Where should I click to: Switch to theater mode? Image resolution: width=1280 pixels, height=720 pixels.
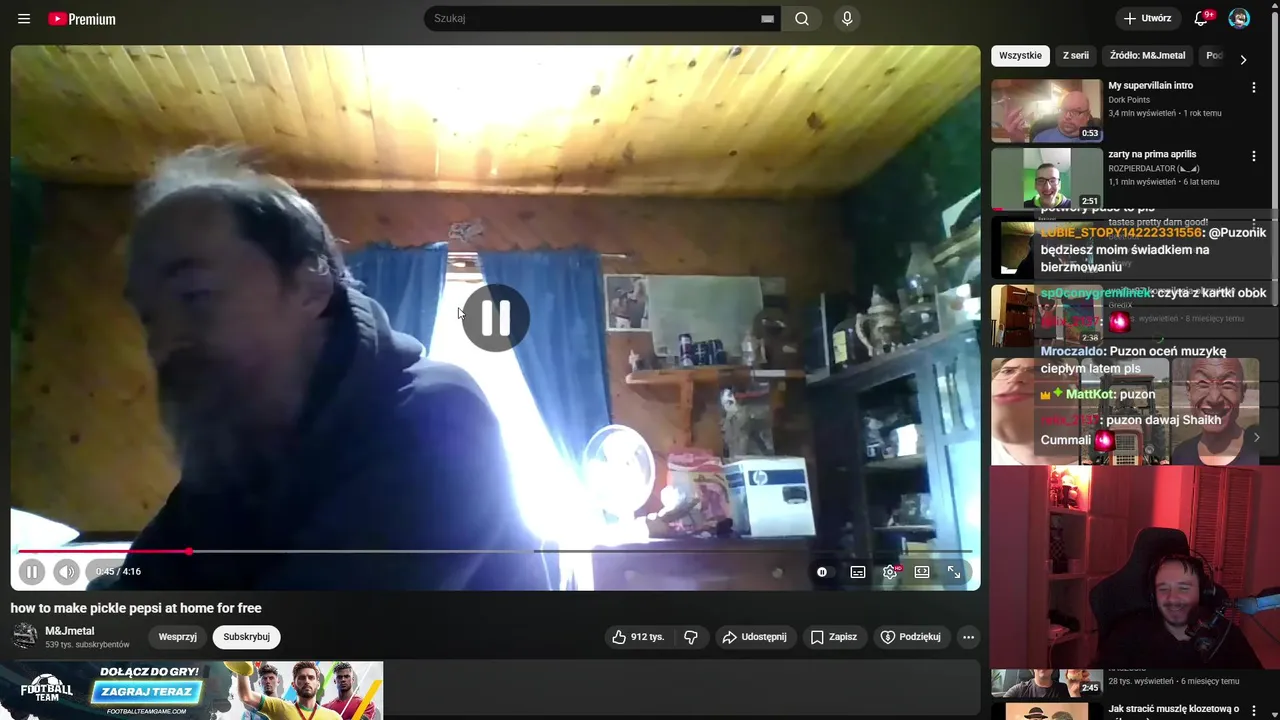pos(922,572)
